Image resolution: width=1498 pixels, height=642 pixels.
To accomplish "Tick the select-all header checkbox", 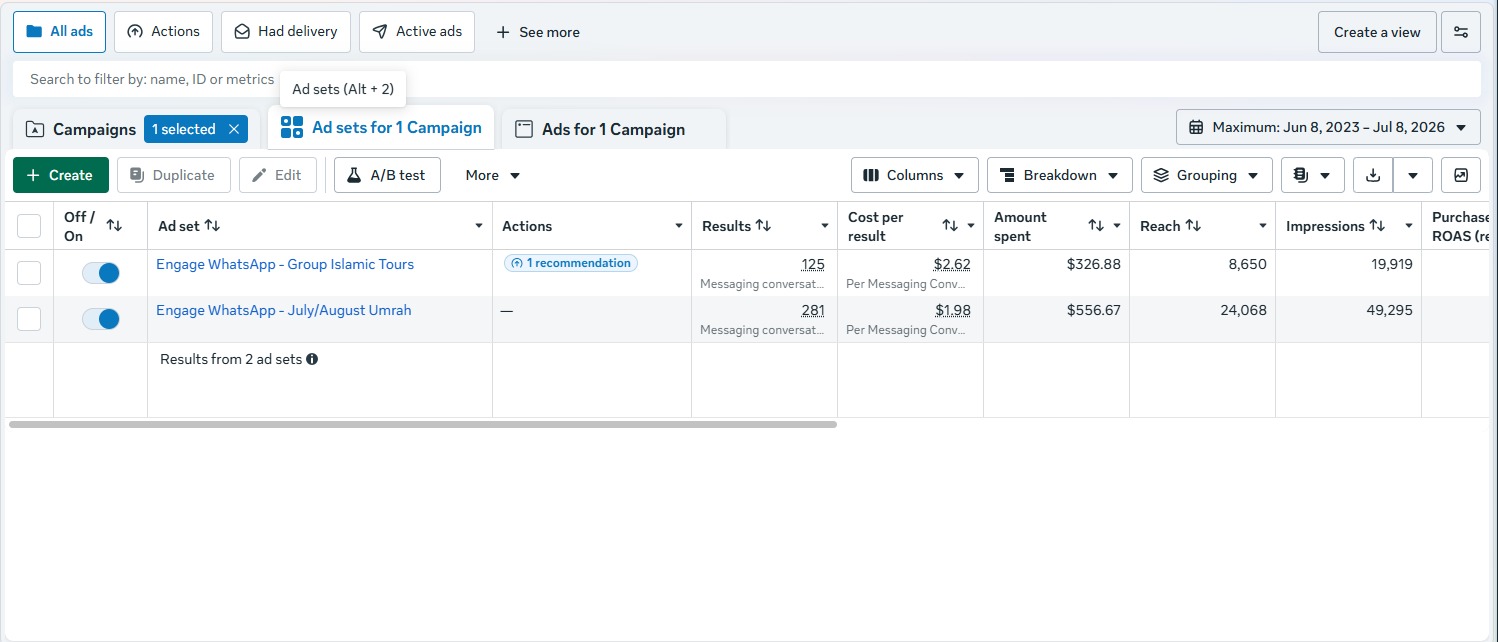I will pyautogui.click(x=29, y=226).
